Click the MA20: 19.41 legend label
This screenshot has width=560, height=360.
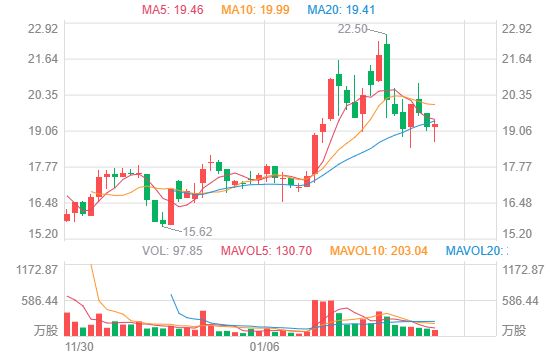coord(341,9)
